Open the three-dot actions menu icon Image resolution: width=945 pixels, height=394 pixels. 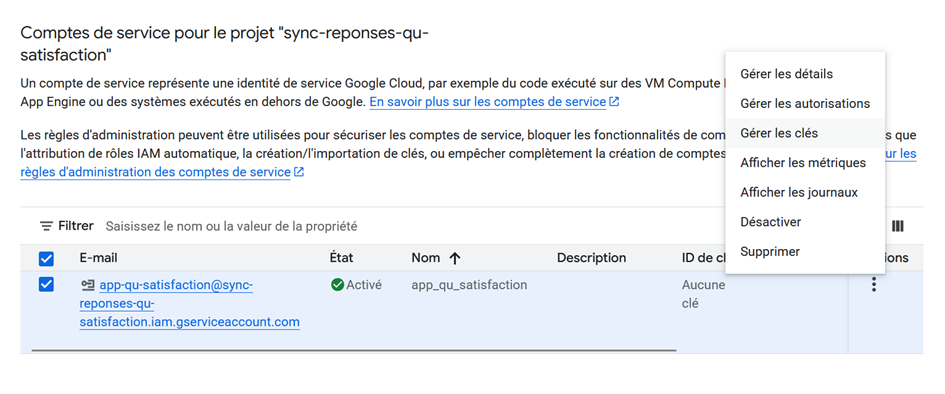pos(873,284)
